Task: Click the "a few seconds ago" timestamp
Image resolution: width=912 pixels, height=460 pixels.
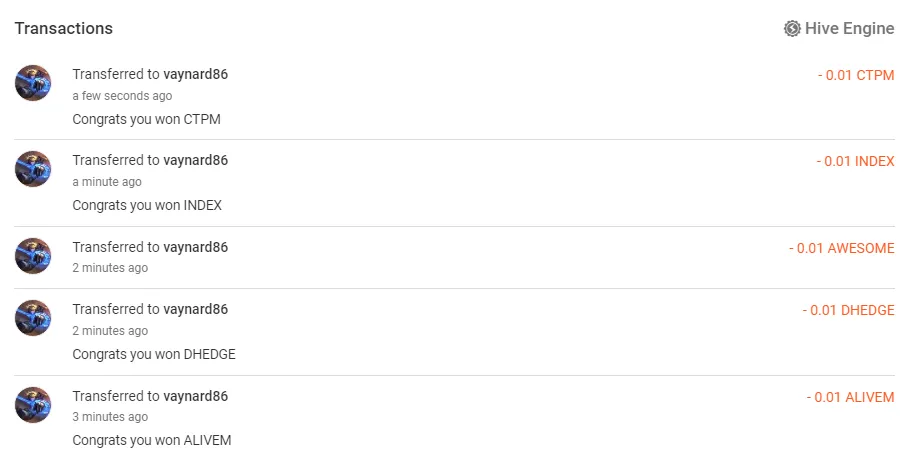Action: (122, 96)
